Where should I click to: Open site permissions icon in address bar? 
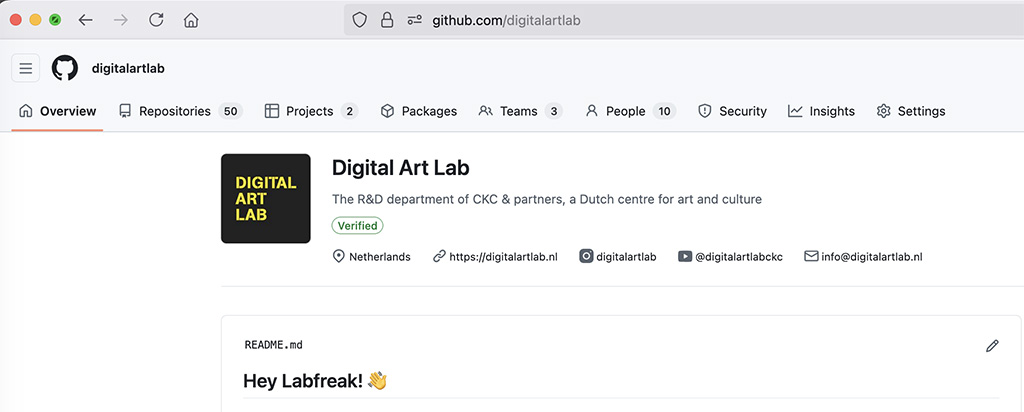[414, 20]
